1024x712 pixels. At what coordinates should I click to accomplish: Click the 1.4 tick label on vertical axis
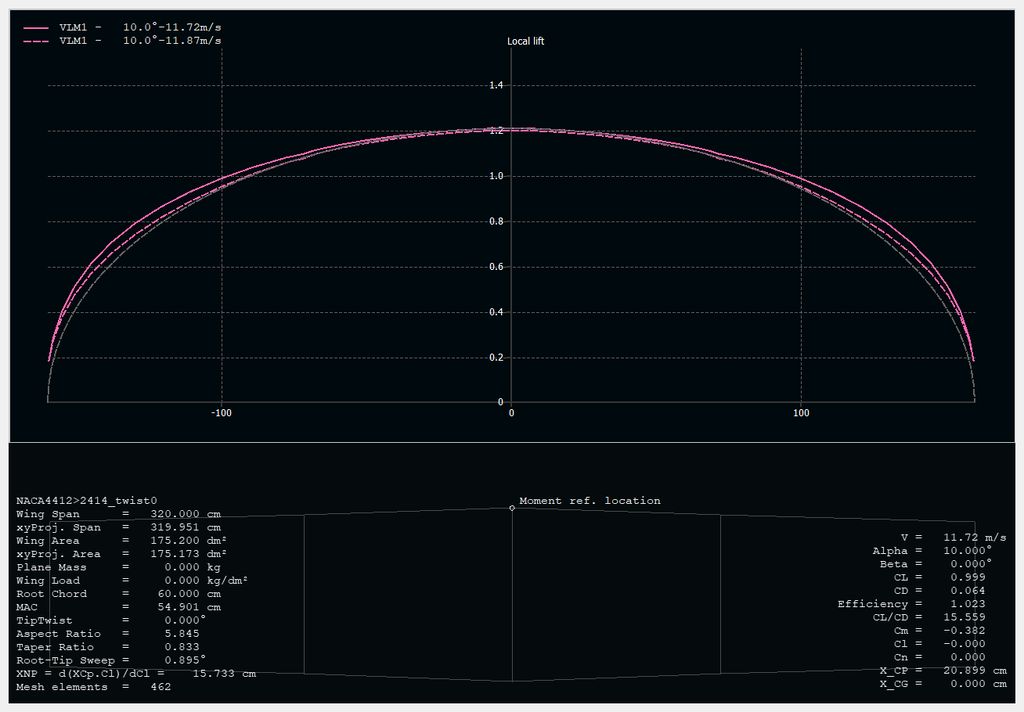[495, 86]
